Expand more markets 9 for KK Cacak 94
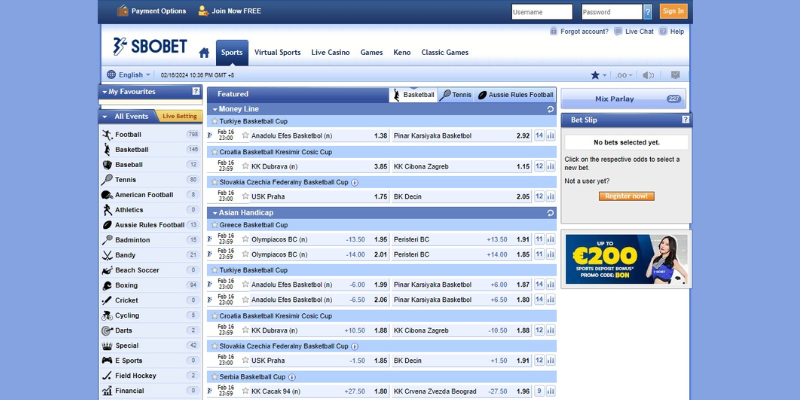 pyautogui.click(x=539, y=391)
